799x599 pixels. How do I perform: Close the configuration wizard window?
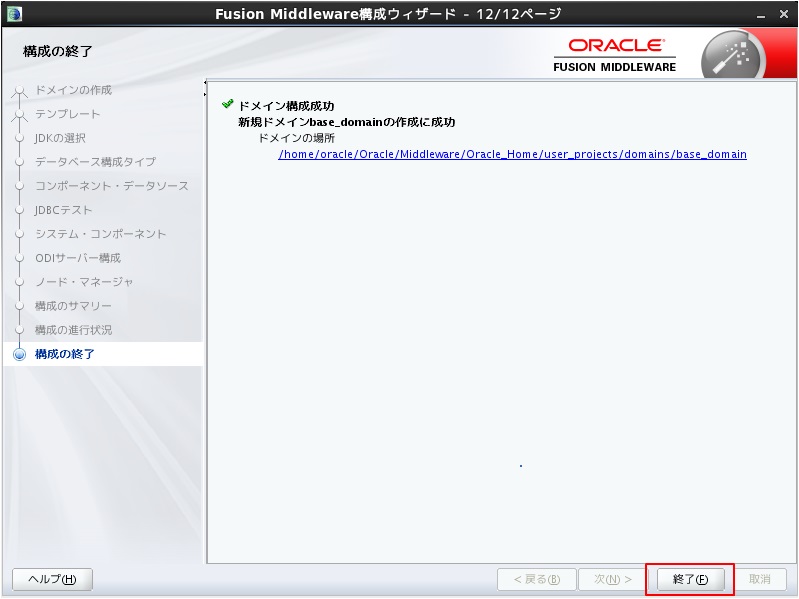click(x=784, y=14)
